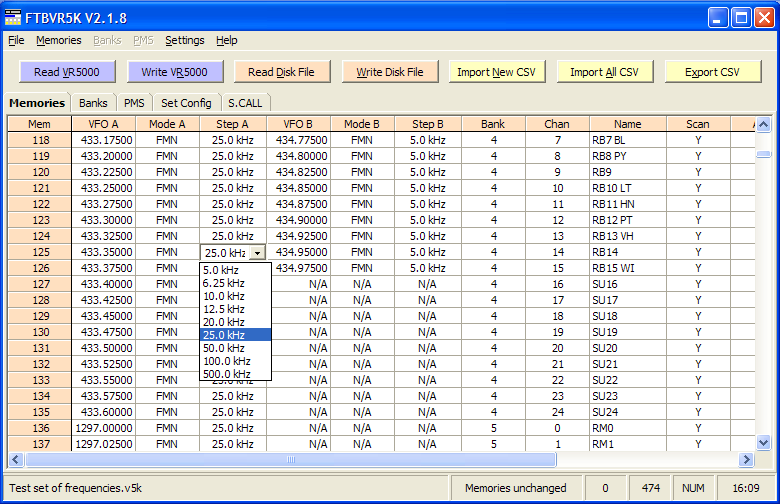
Task: Click the Write VR5000 button
Action: click(175, 72)
